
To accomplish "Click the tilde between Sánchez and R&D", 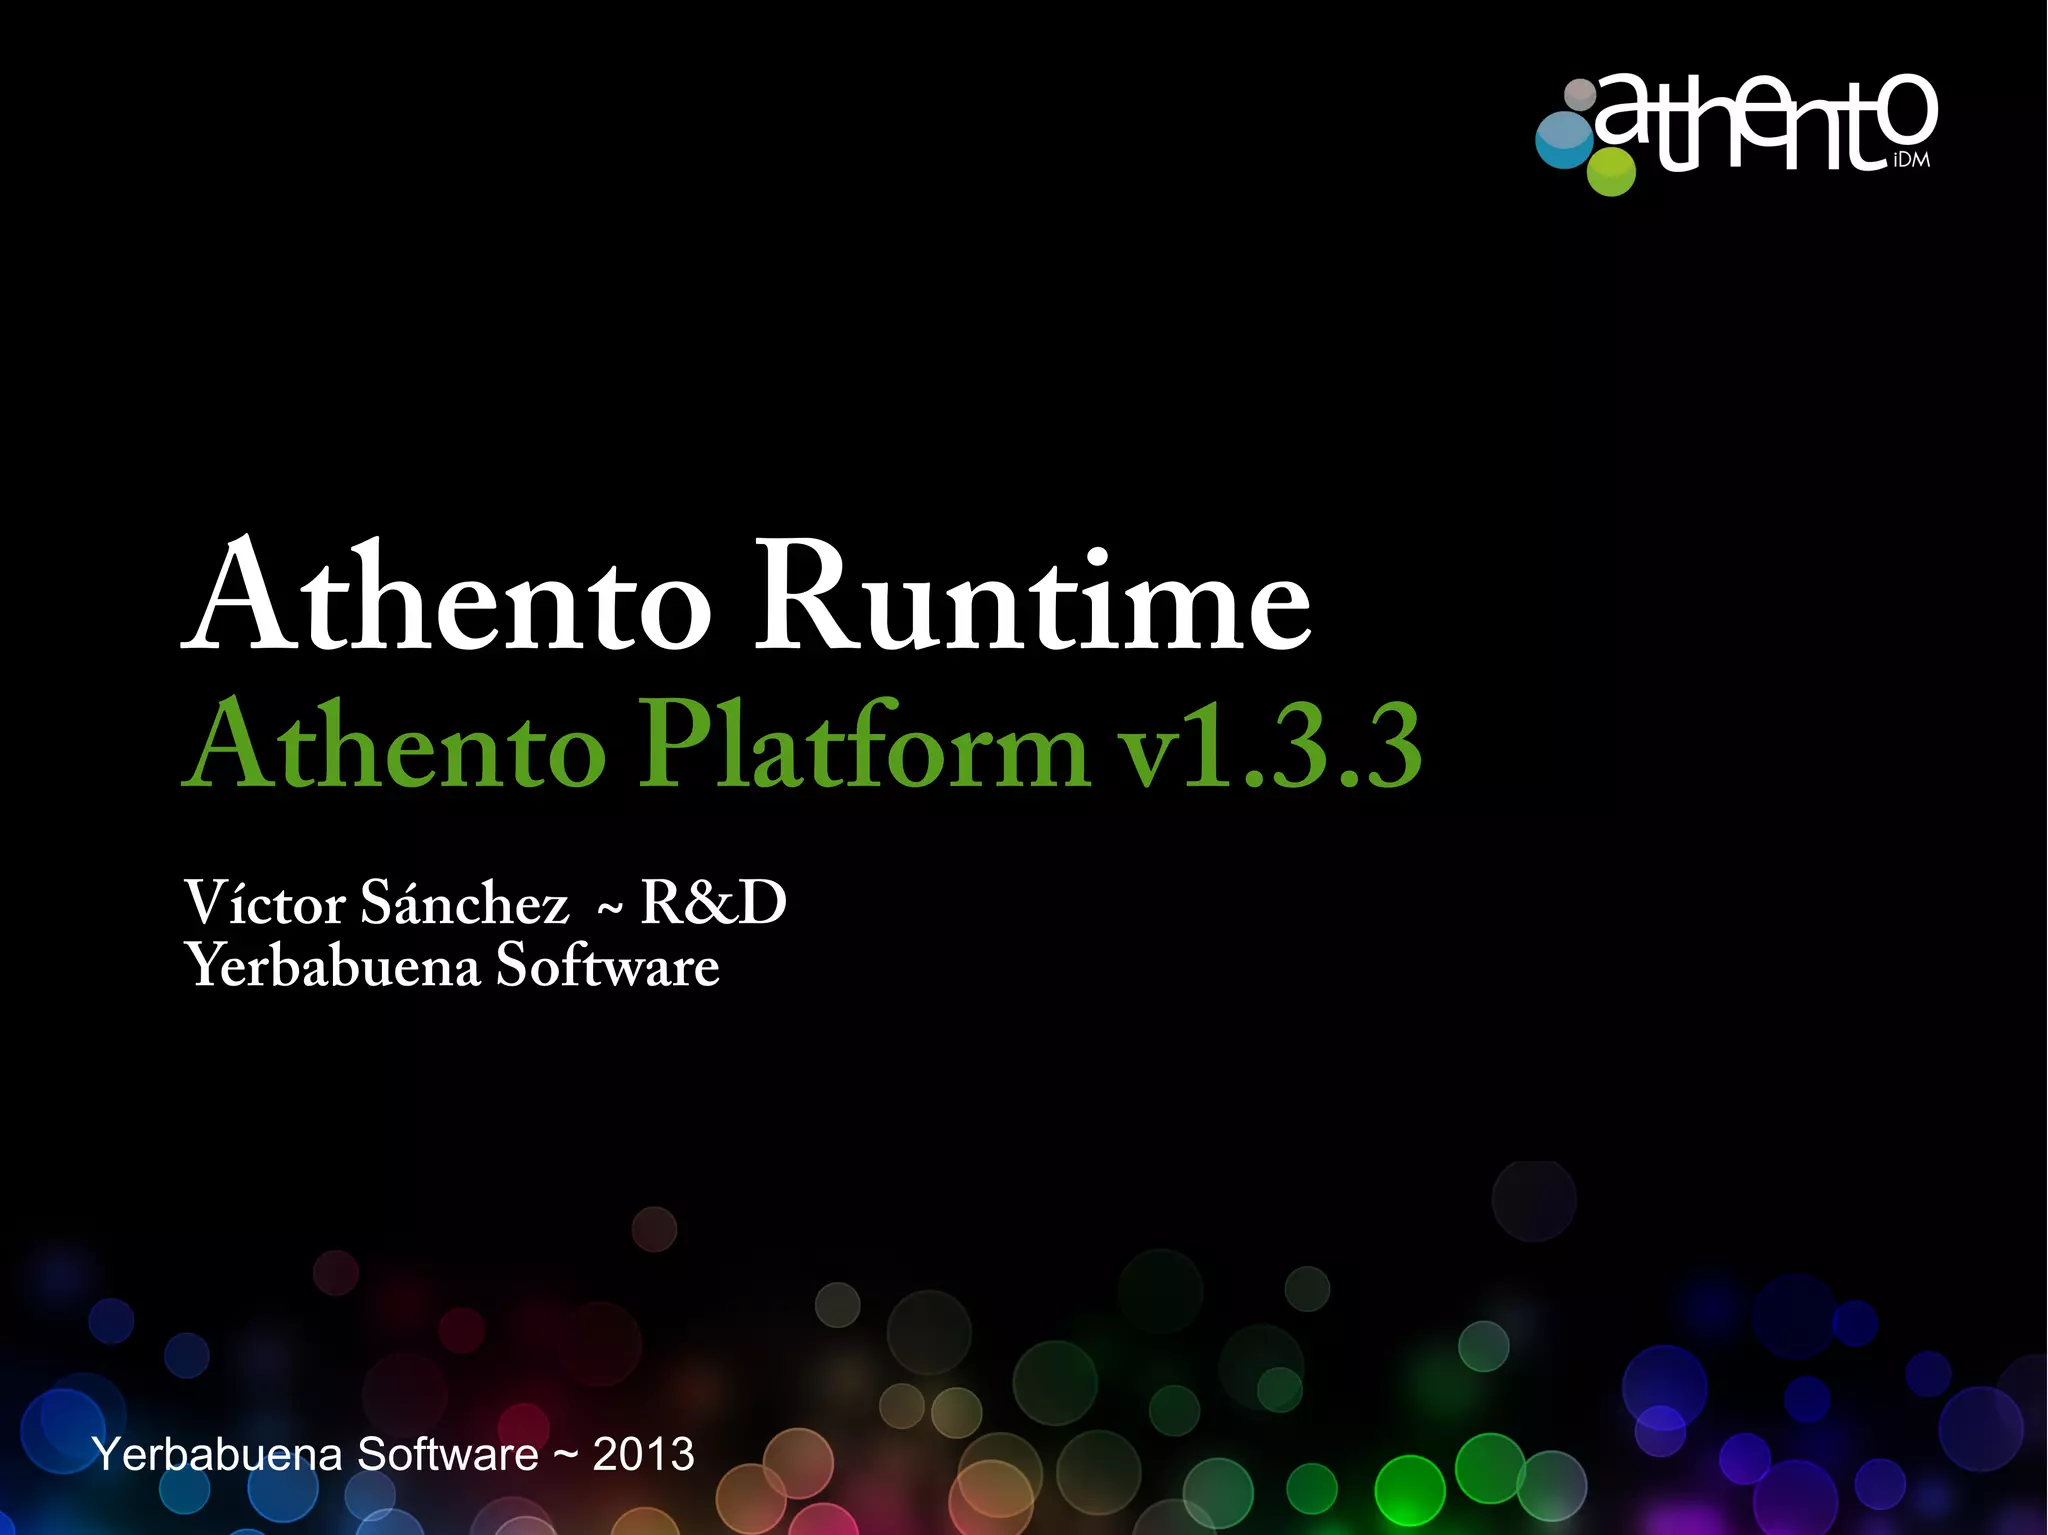I will [609, 908].
